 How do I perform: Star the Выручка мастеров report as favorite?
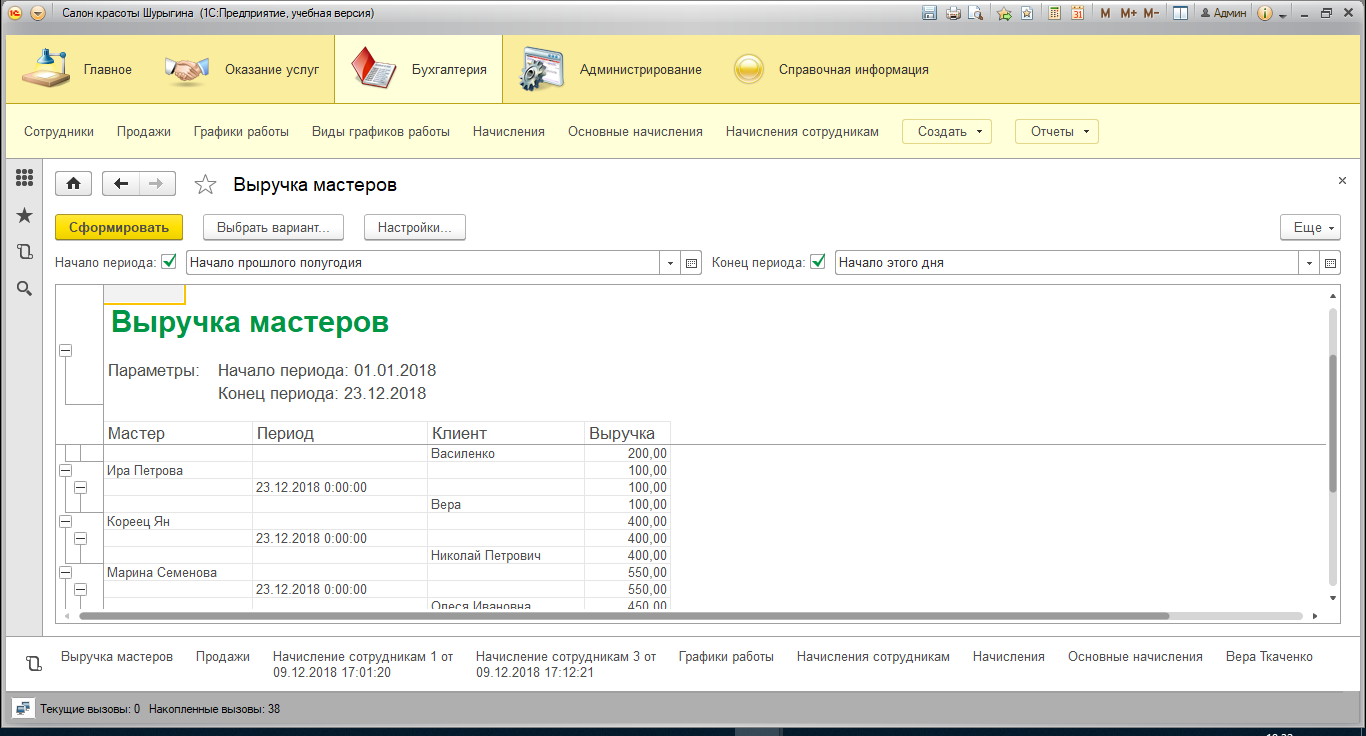click(205, 184)
